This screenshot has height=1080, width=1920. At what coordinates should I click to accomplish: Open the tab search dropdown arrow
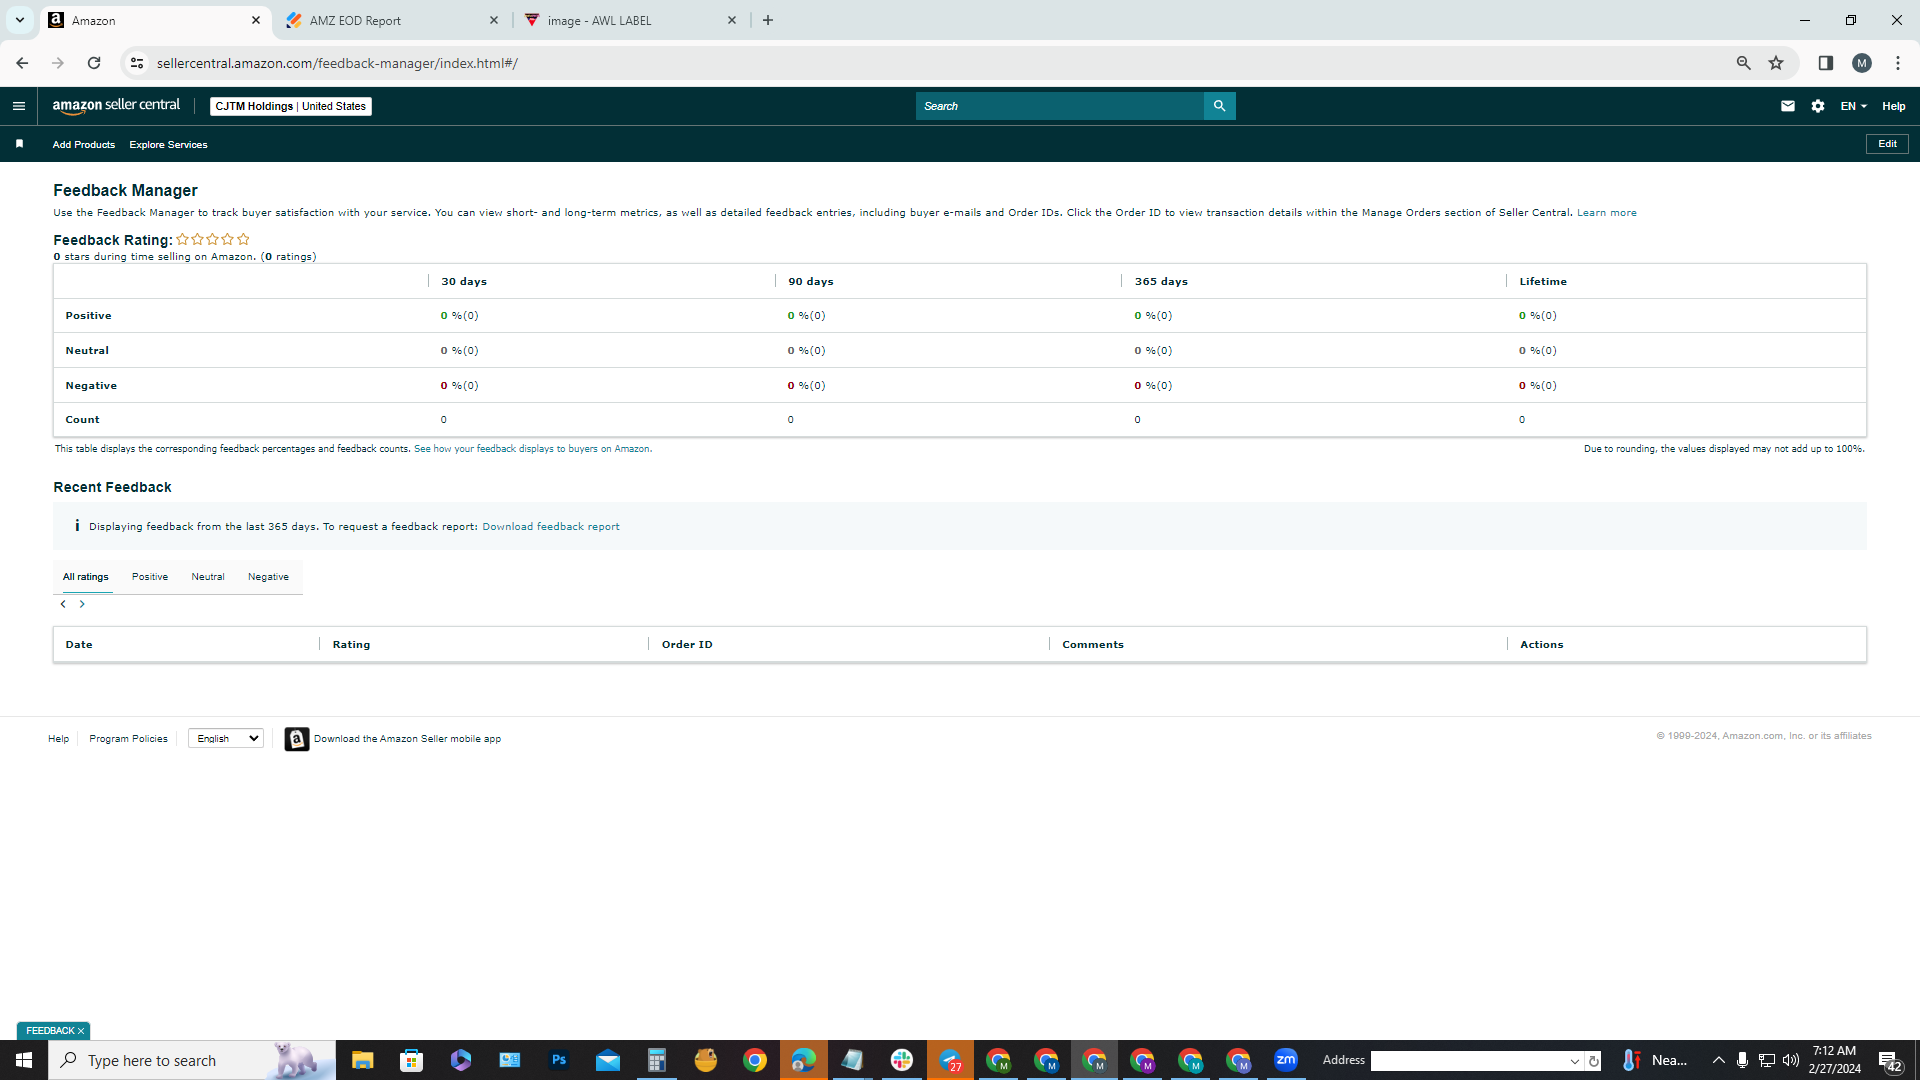click(19, 20)
